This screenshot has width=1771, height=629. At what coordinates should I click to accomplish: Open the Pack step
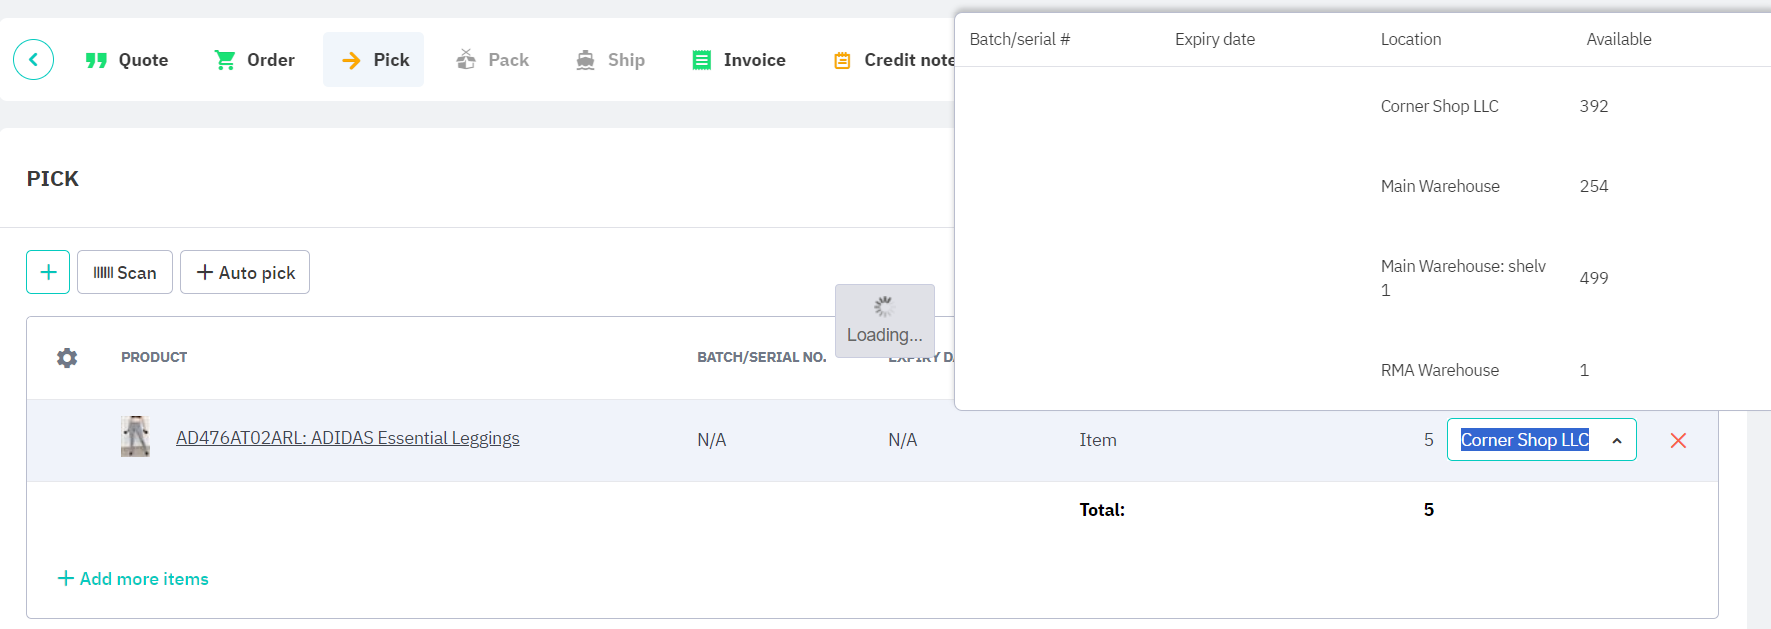click(x=493, y=60)
